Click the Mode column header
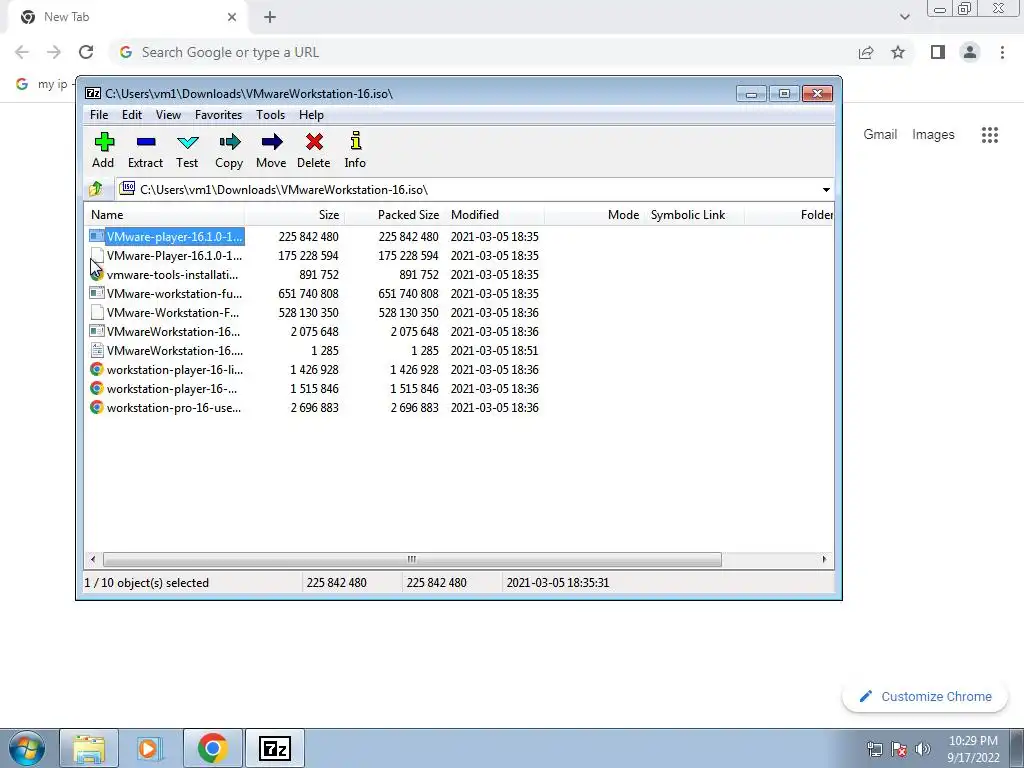1024x768 pixels. (x=594, y=215)
